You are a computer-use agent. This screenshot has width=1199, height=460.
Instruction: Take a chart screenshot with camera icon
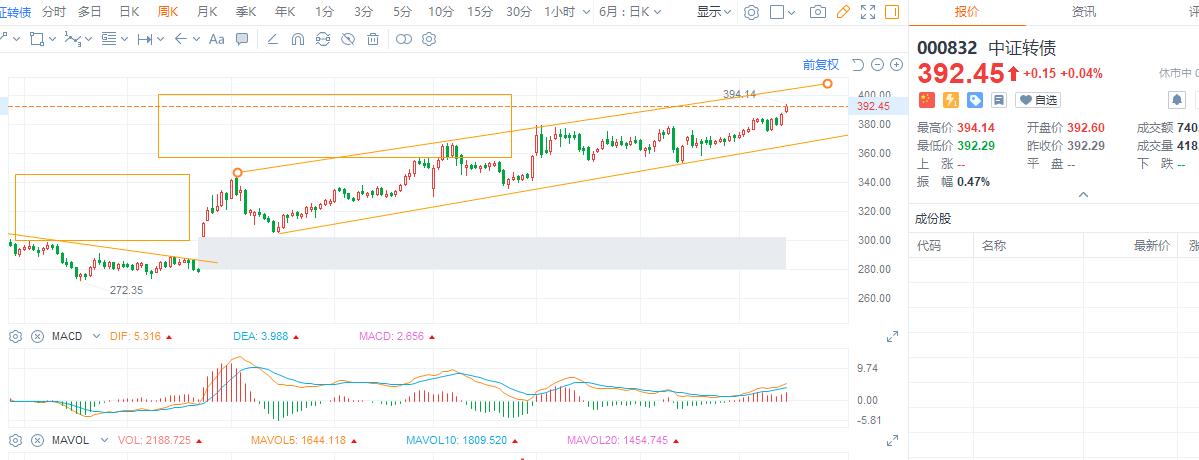[x=818, y=12]
